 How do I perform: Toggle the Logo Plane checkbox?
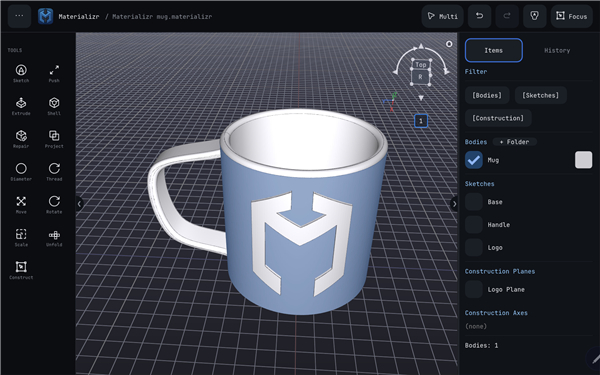(x=474, y=289)
